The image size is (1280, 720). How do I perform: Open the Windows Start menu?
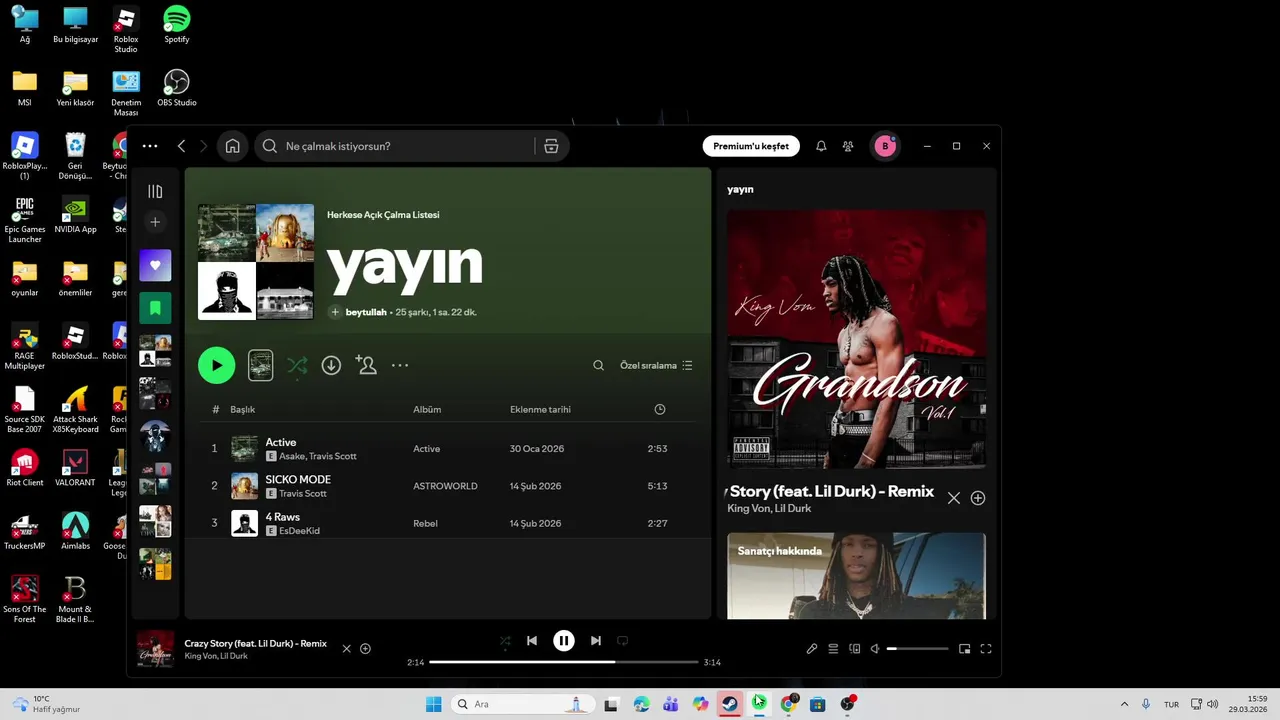click(433, 704)
